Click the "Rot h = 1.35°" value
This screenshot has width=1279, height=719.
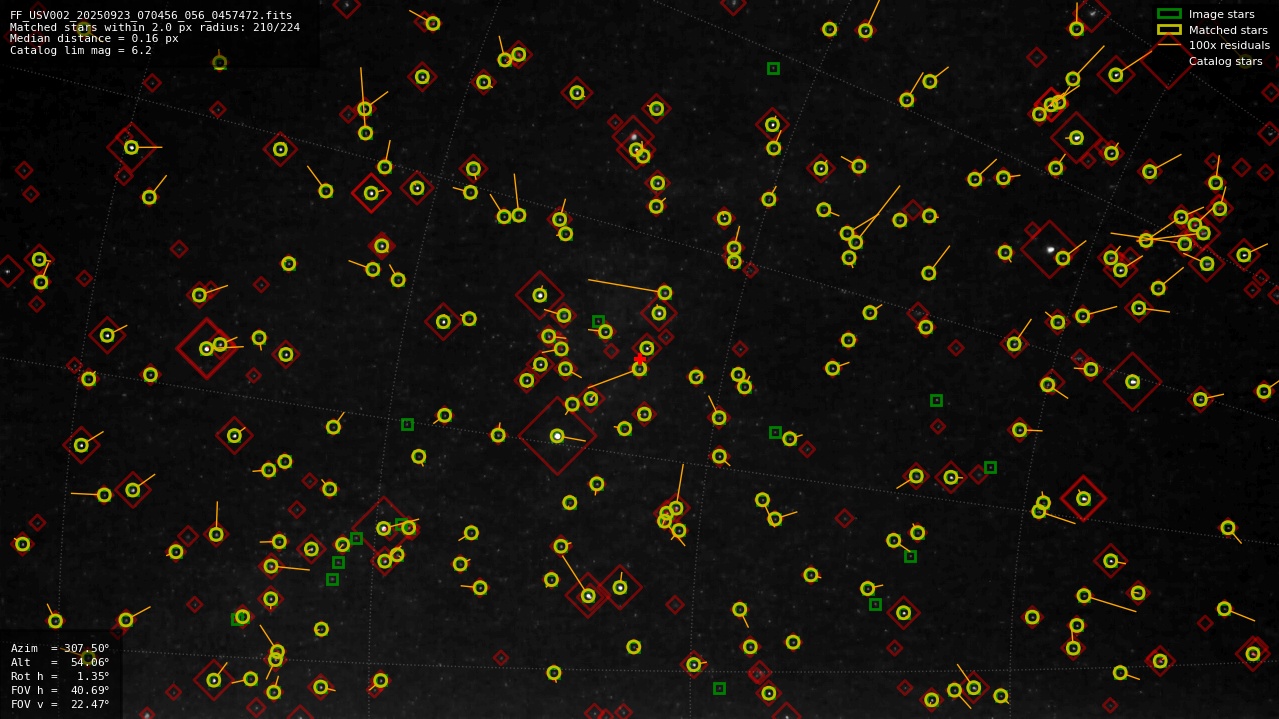(60, 676)
